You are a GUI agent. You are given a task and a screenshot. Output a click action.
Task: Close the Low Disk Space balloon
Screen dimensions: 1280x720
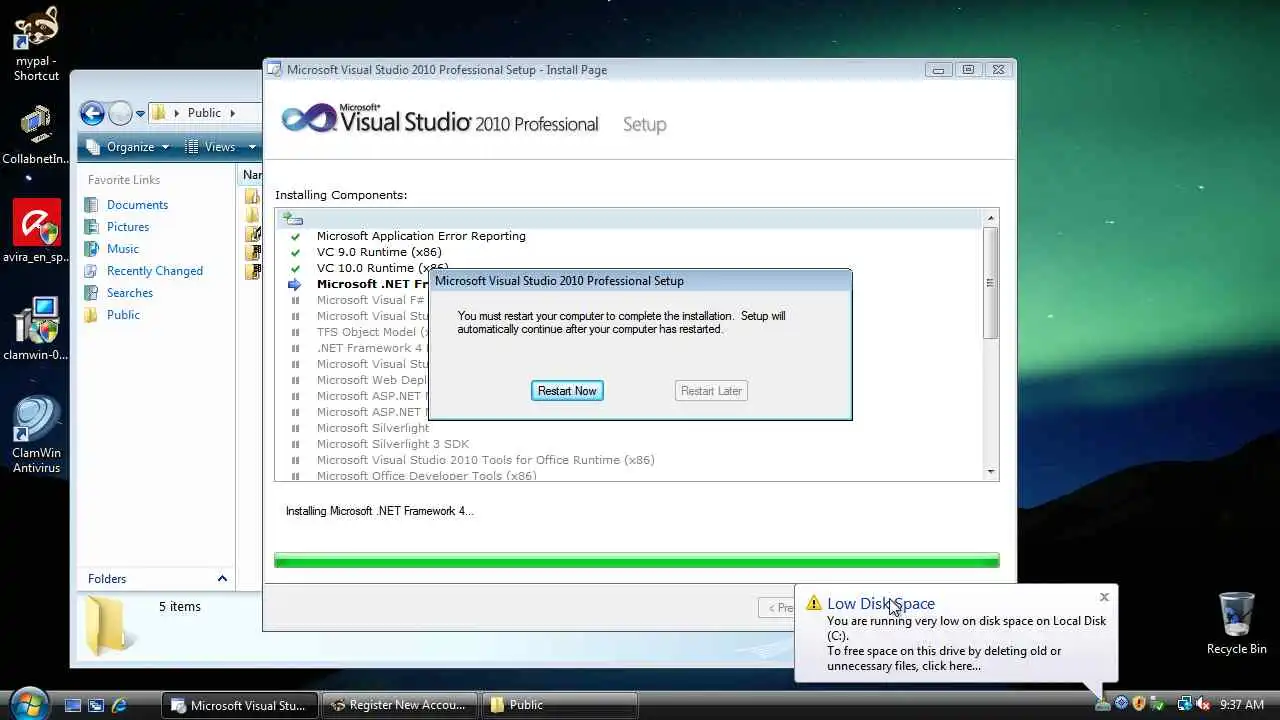pos(1104,597)
